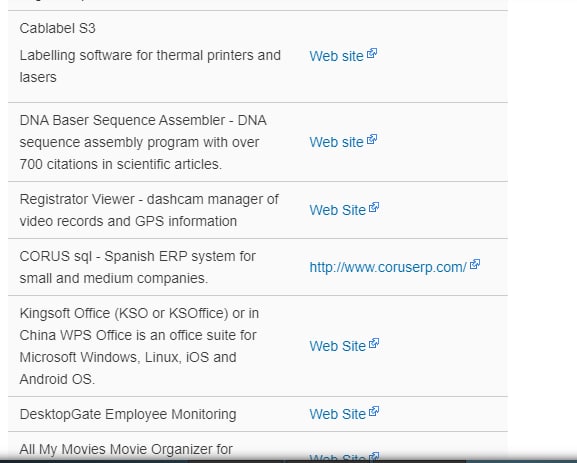Click external-link icon beside All My Movies link

tap(374, 457)
